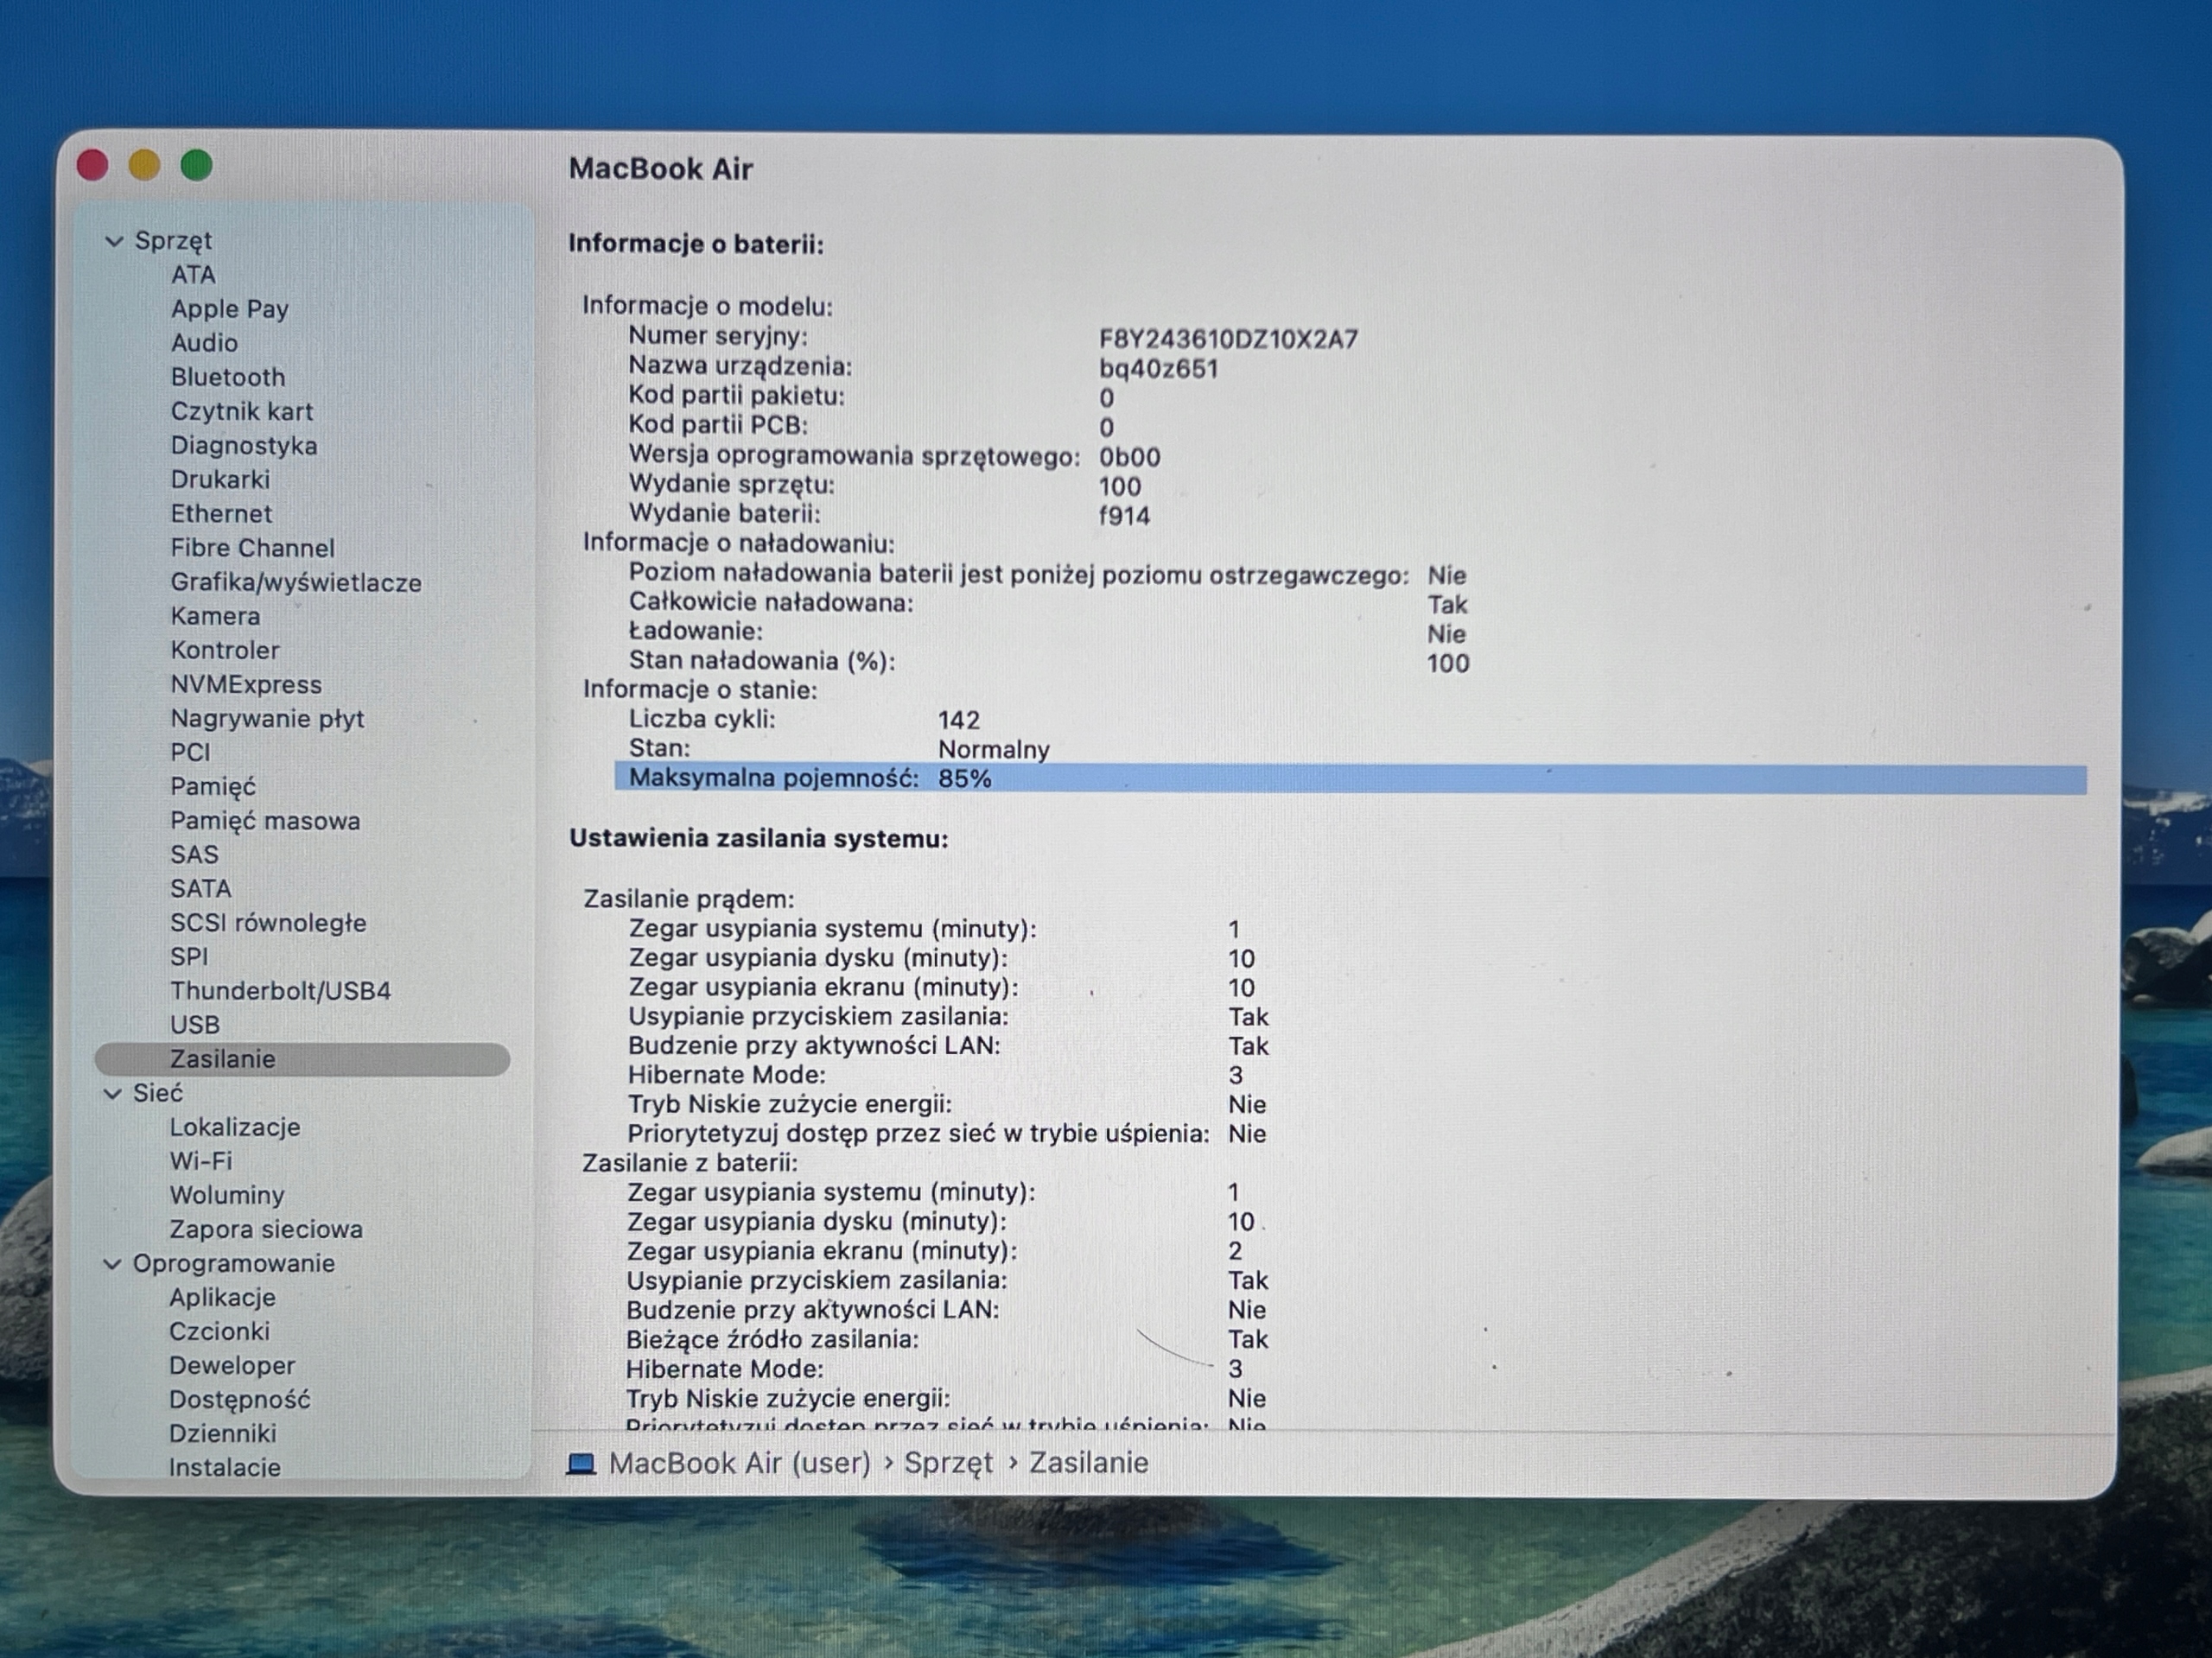Image resolution: width=2212 pixels, height=1658 pixels.
Task: Maximize the window with the green button
Action: click(196, 165)
